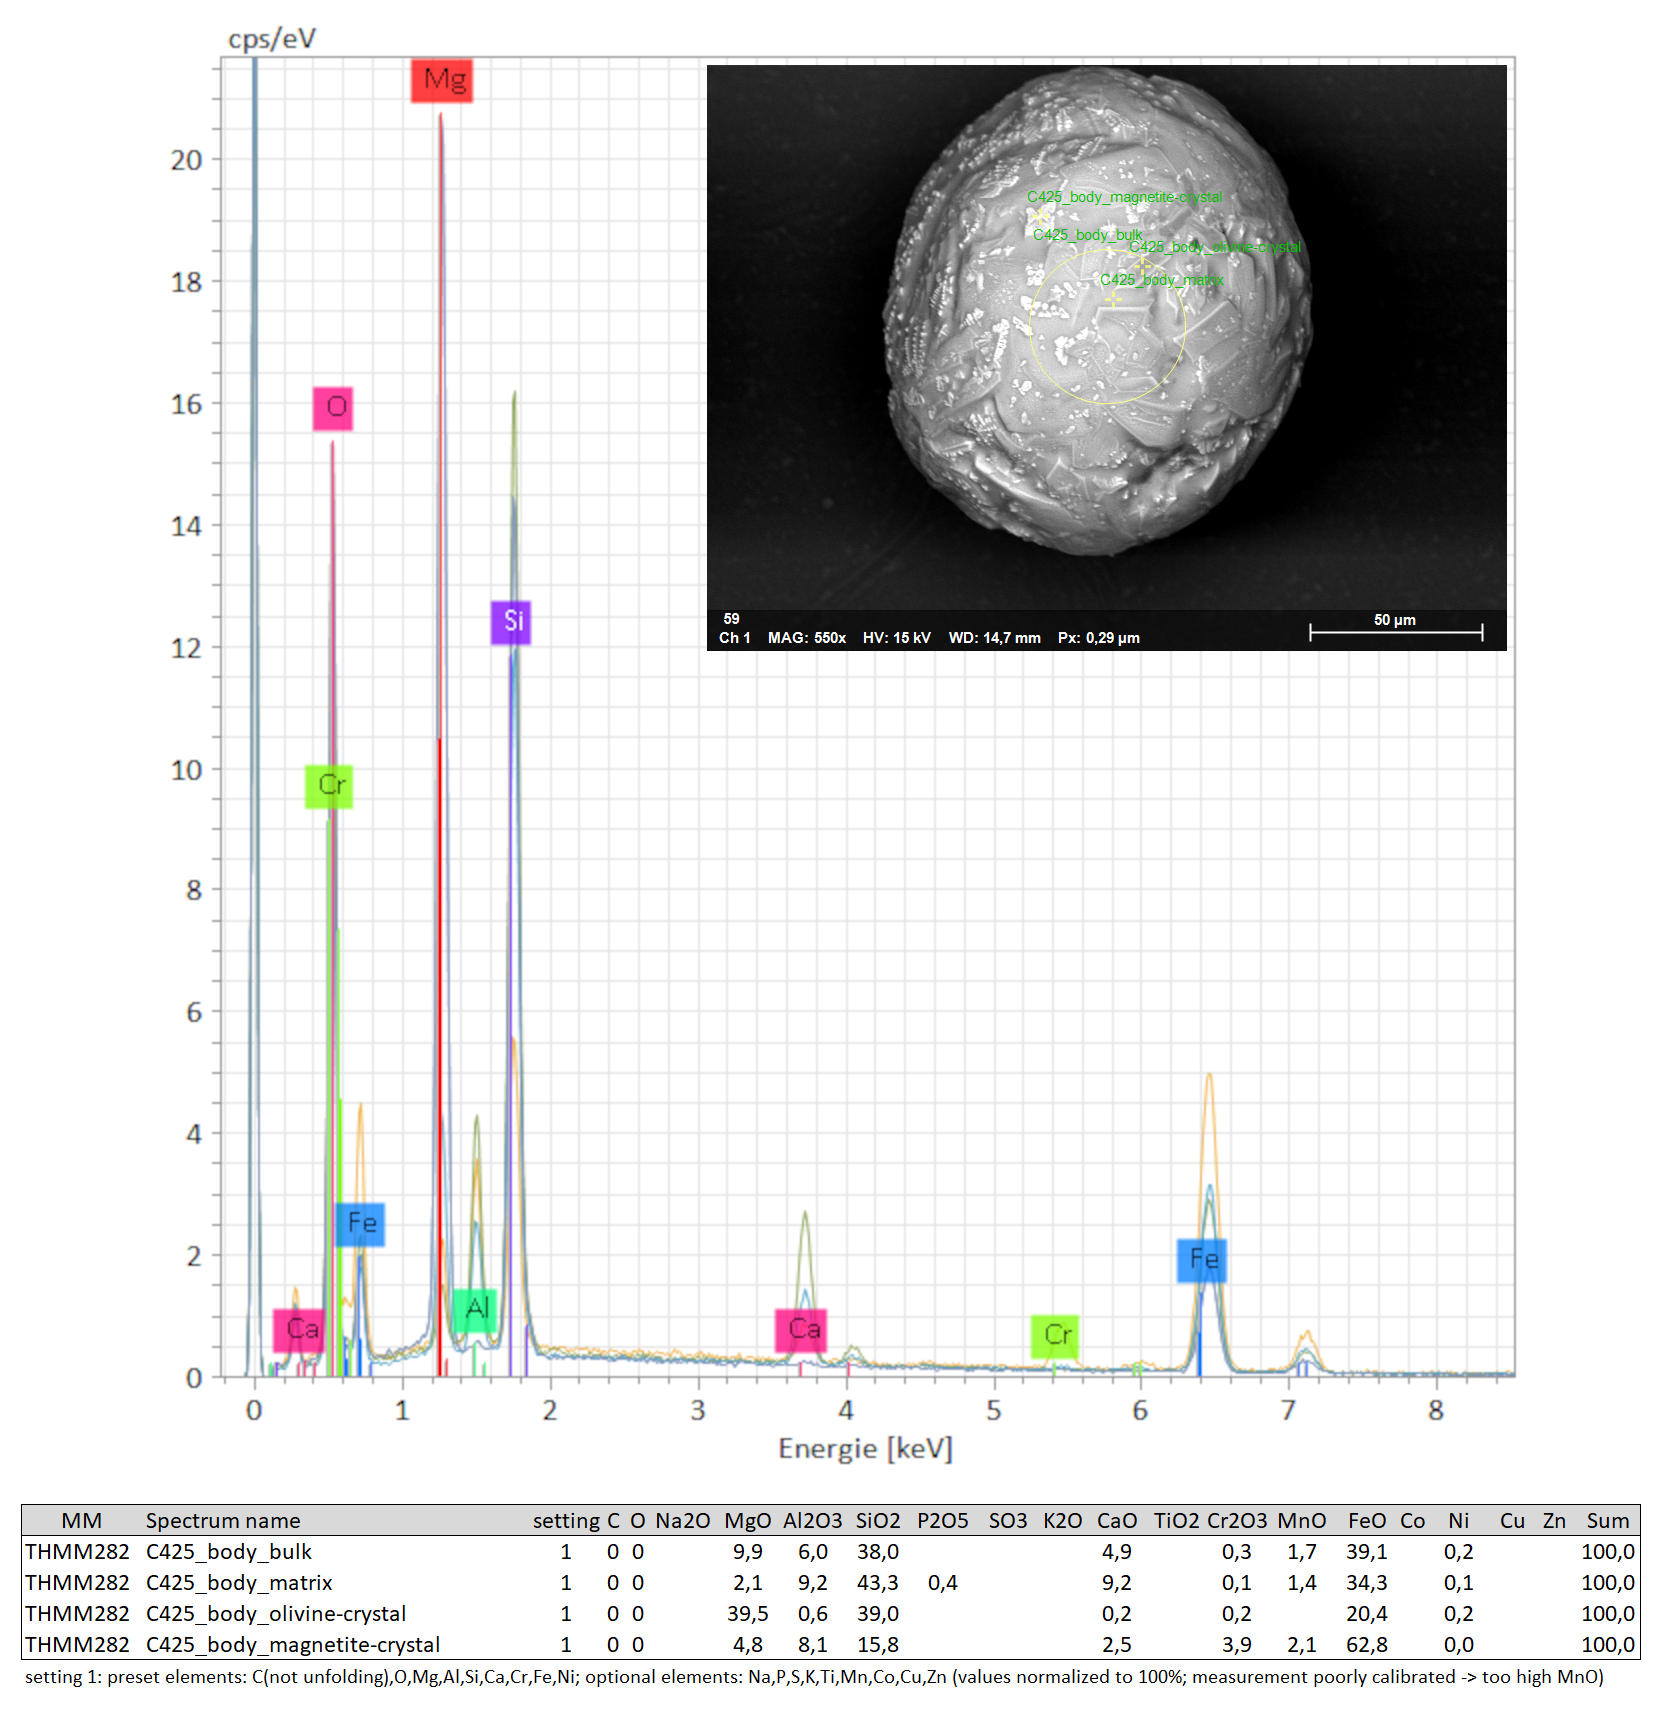Select the C425_body_bulk row in the table

click(229, 1551)
